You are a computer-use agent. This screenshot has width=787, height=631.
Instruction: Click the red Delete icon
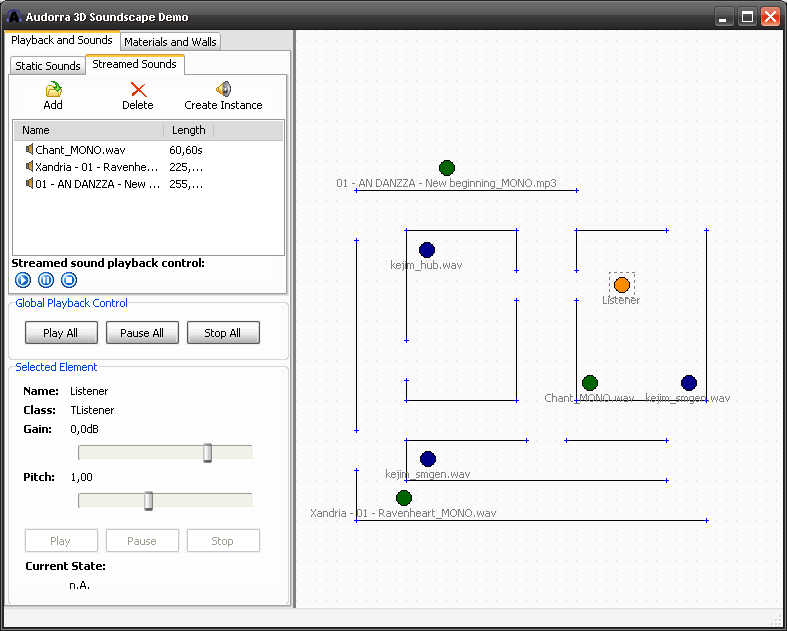(138, 90)
